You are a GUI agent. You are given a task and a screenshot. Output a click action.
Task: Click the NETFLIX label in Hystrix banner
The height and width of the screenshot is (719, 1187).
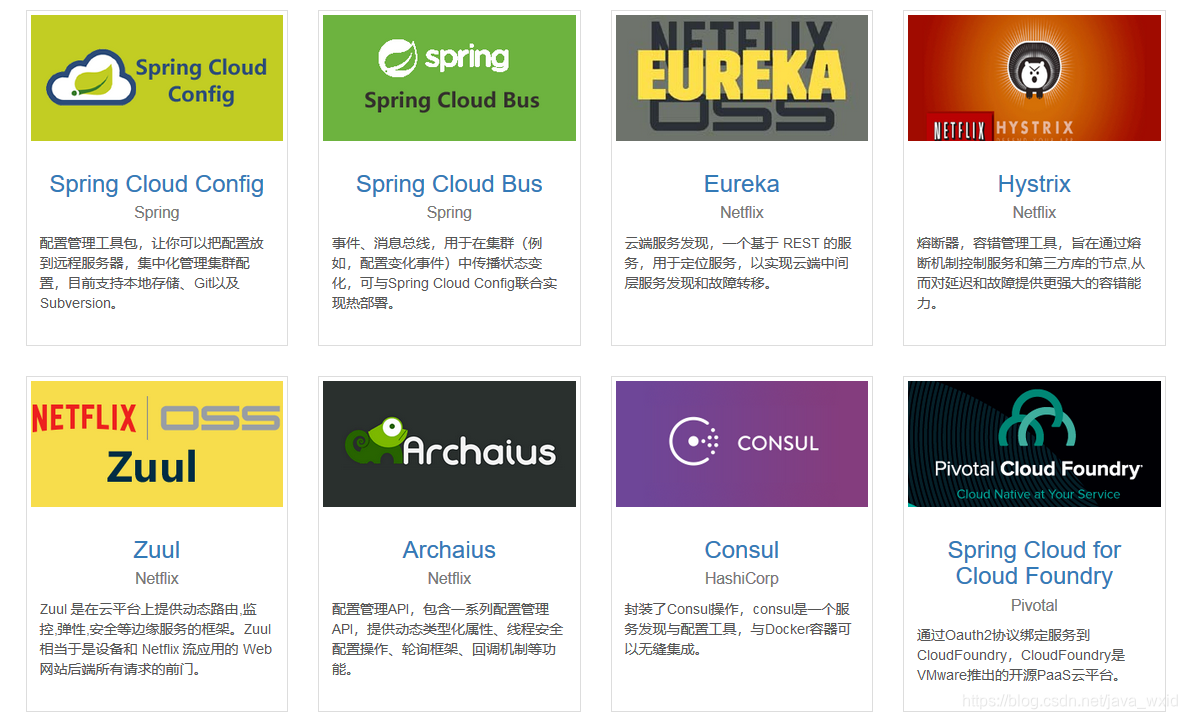point(958,129)
